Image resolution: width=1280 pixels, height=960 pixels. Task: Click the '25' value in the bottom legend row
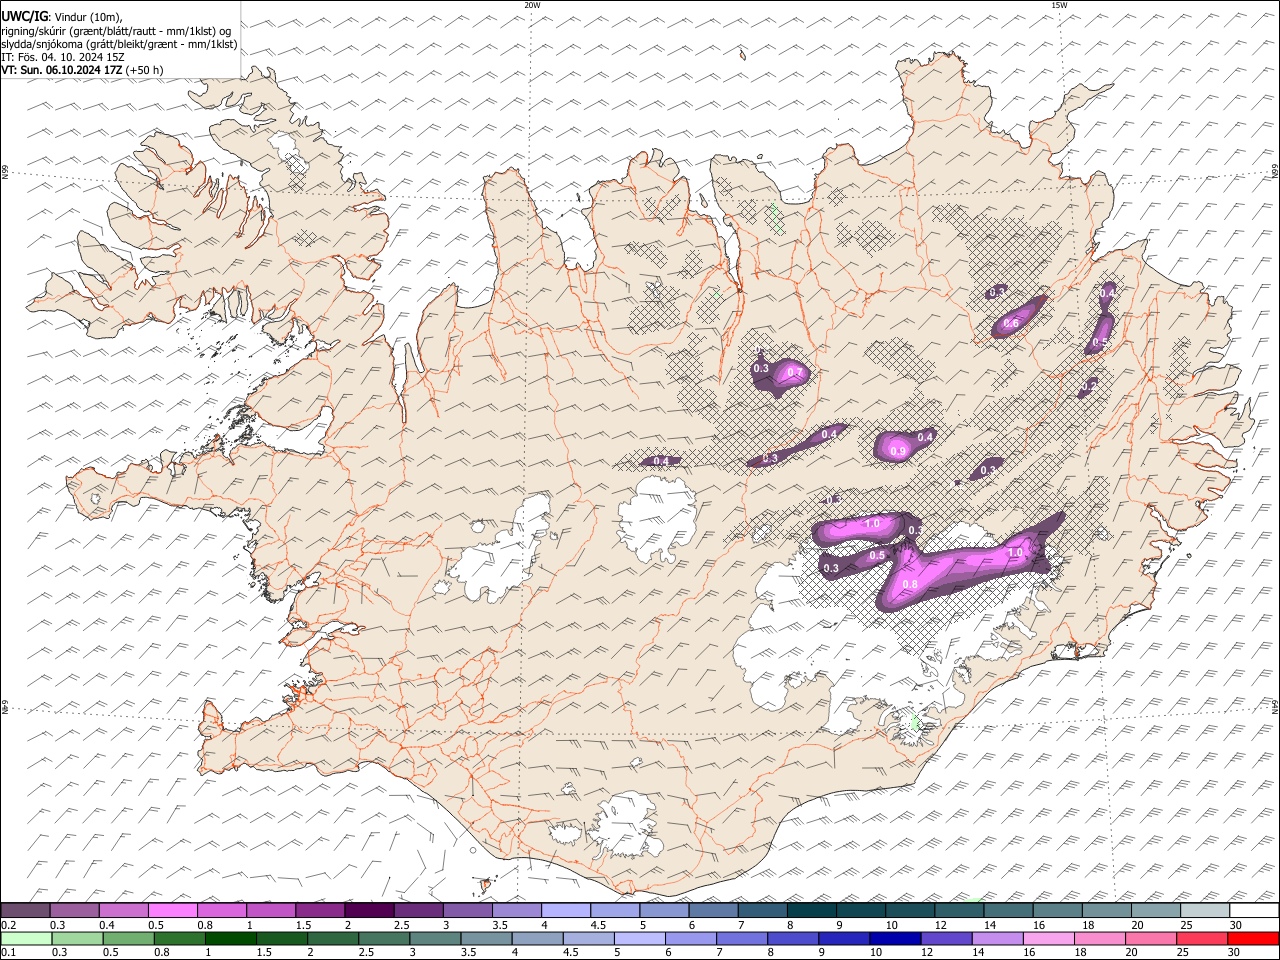1182,952
